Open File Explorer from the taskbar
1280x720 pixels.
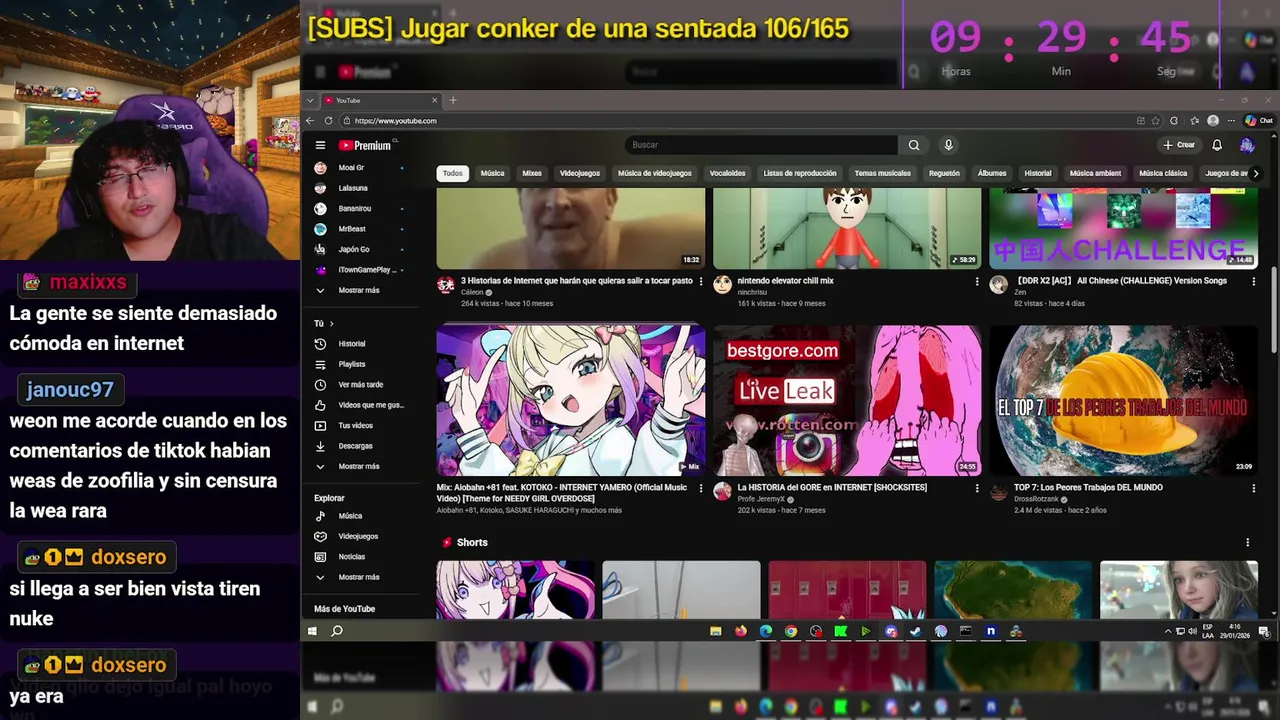[x=716, y=631]
